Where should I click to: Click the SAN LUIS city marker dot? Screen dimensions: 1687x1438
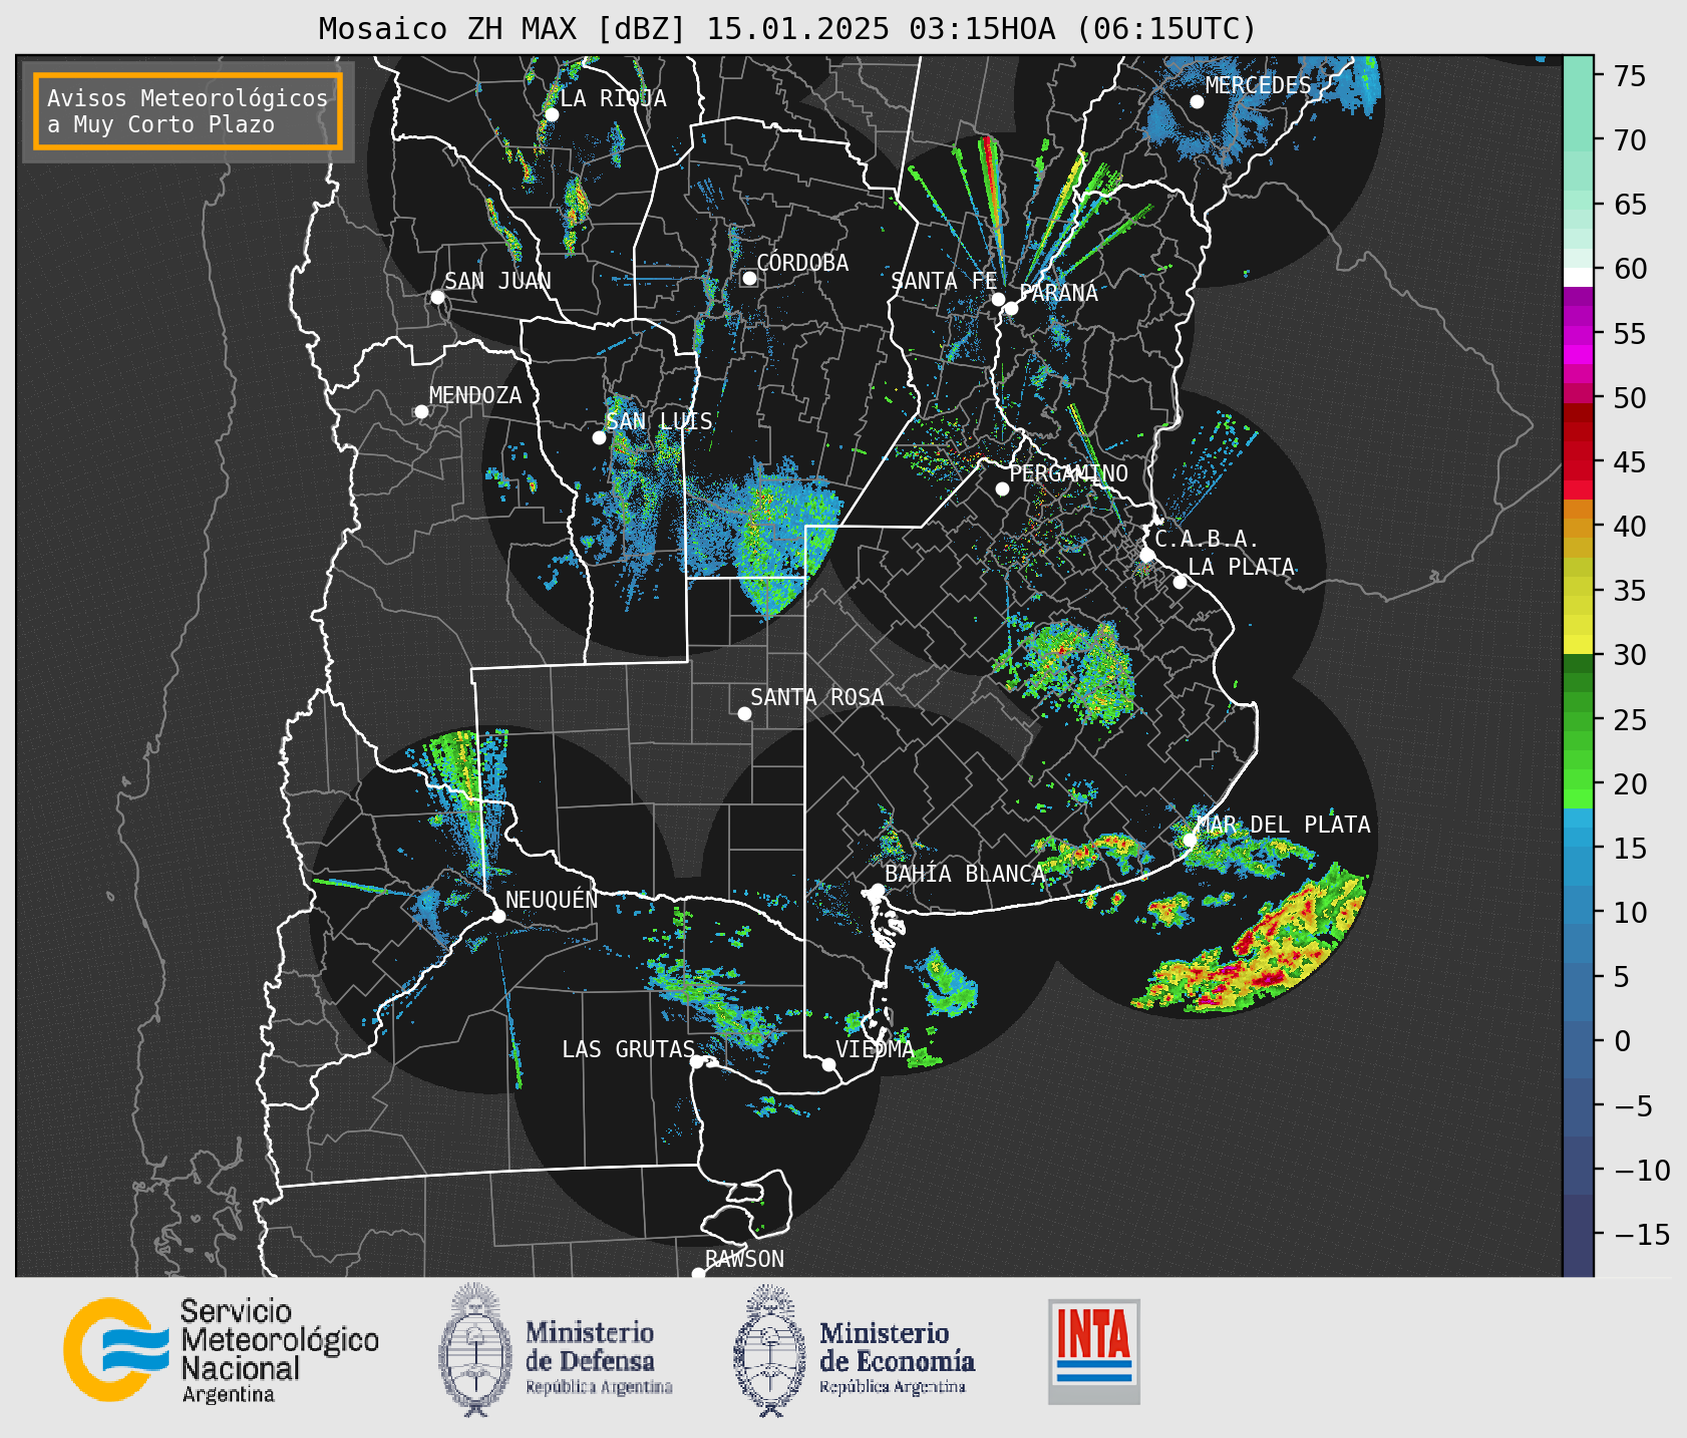pos(599,438)
